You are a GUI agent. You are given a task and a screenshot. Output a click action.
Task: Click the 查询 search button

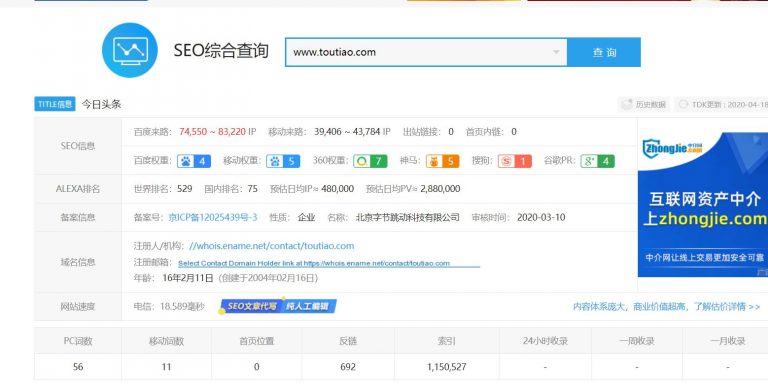coord(604,52)
